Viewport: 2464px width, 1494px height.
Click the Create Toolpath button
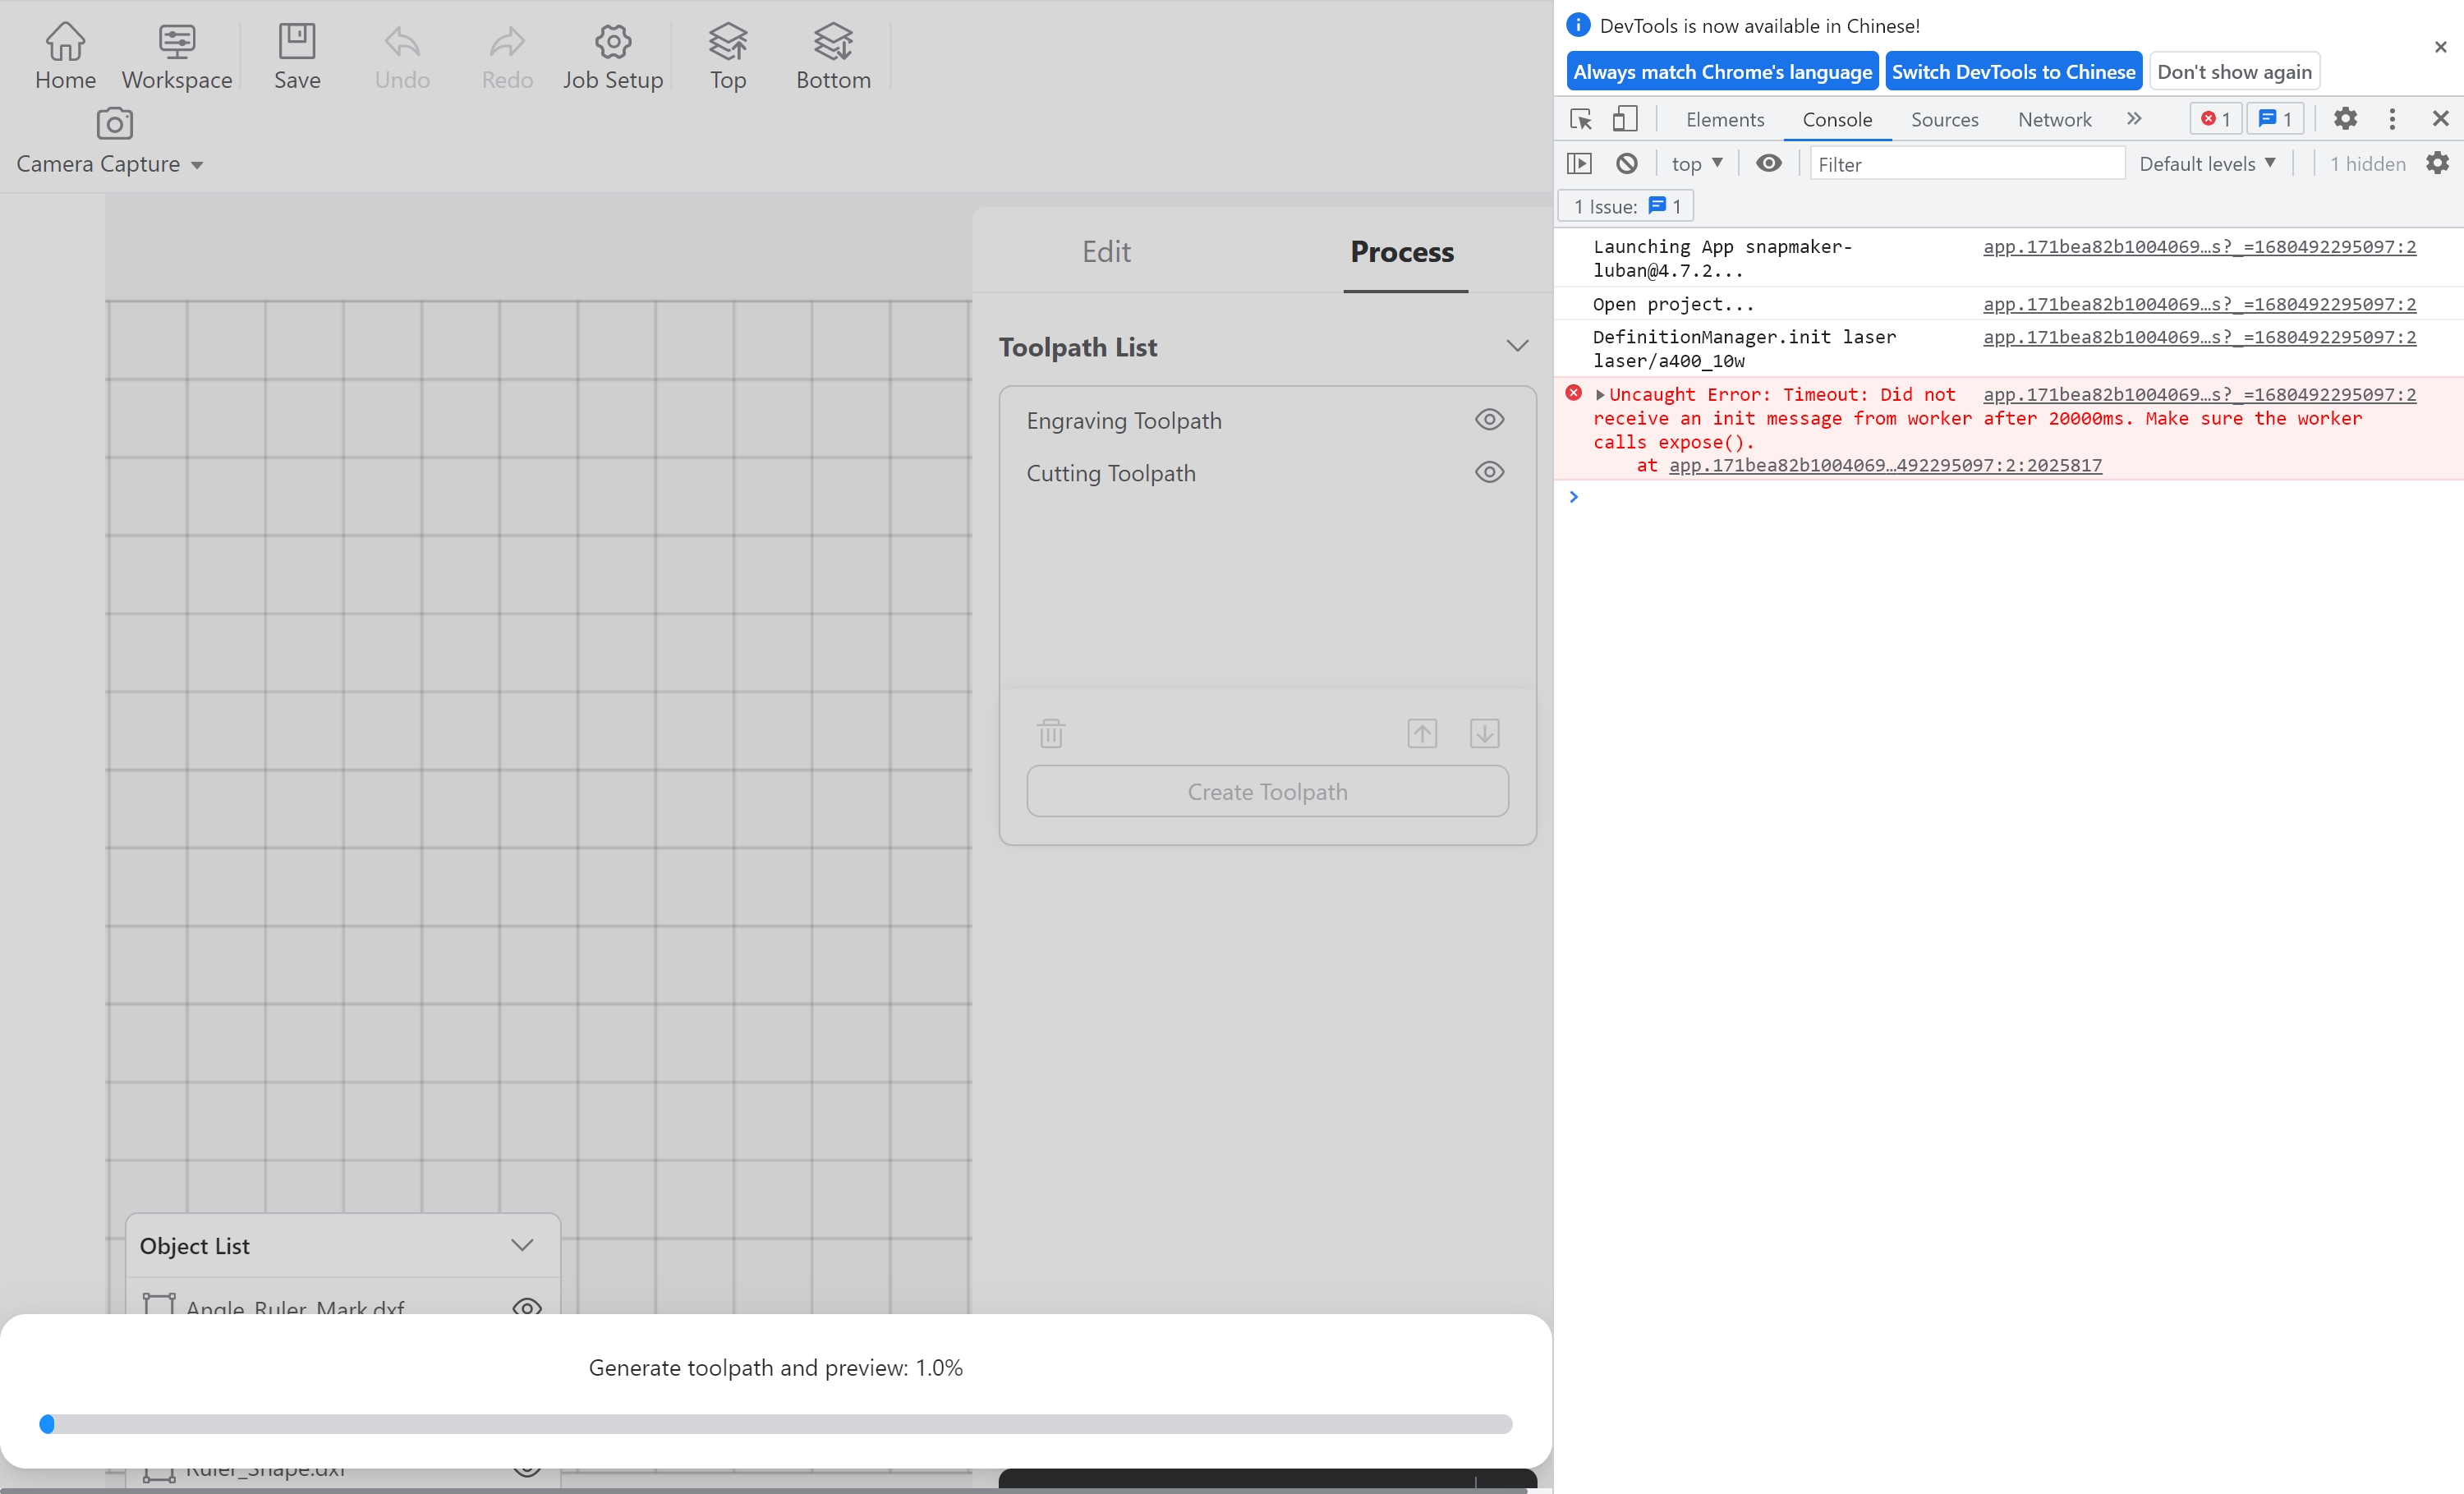(x=1266, y=791)
